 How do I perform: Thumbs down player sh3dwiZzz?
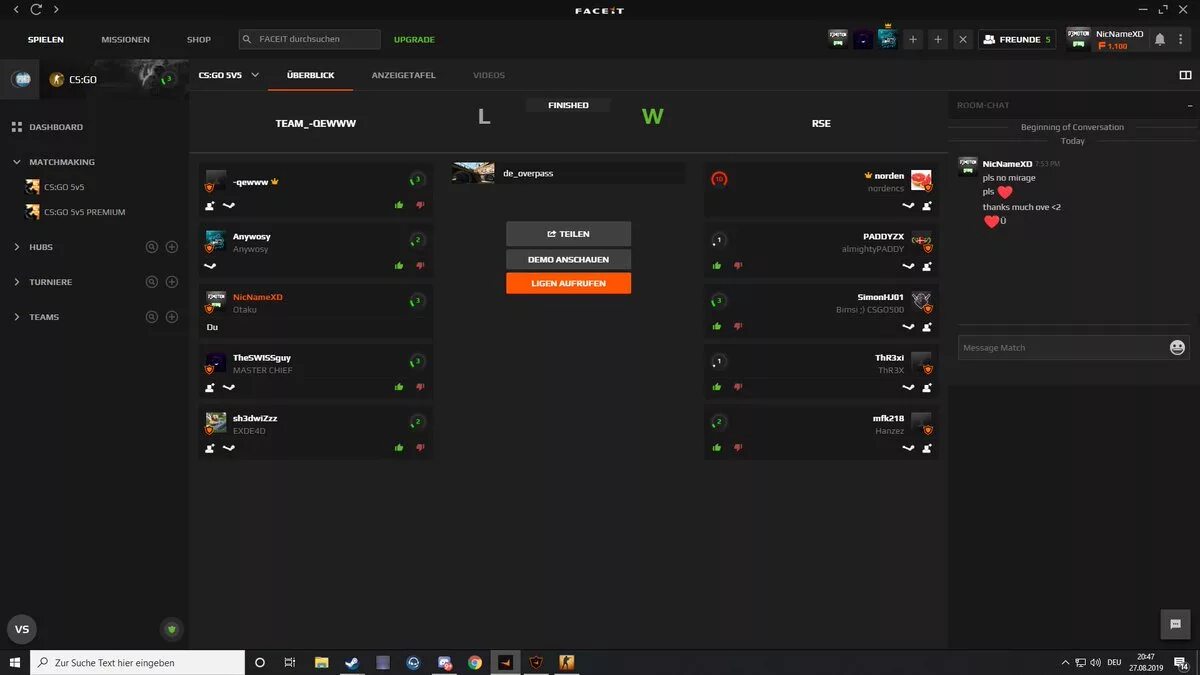(x=420, y=447)
